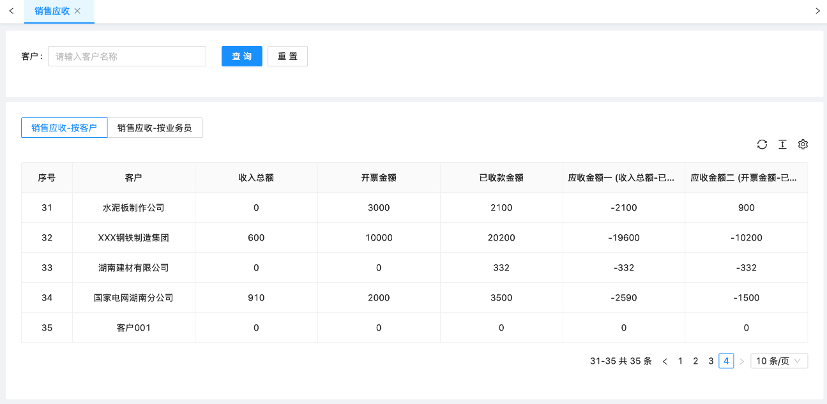Click the next page arrow
The width and height of the screenshot is (827, 404).
tap(742, 361)
